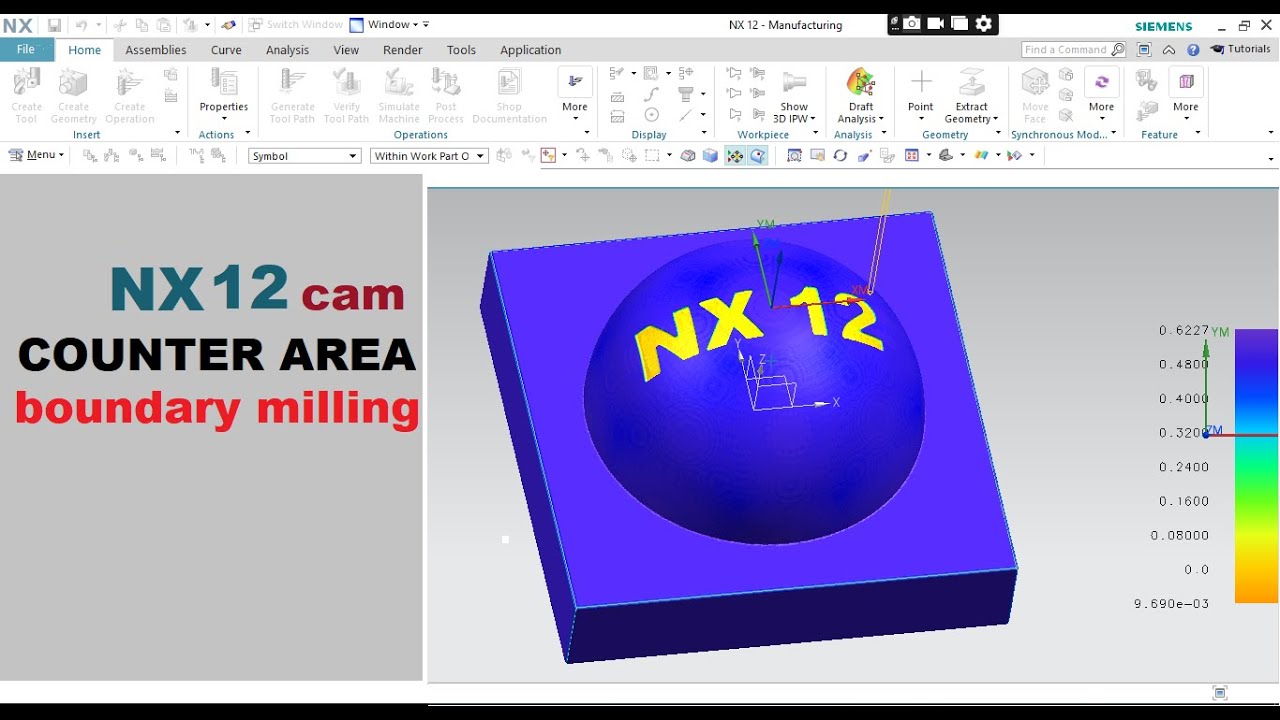Click the legend value 0.6227
The image size is (1280, 720).
coord(1183,331)
